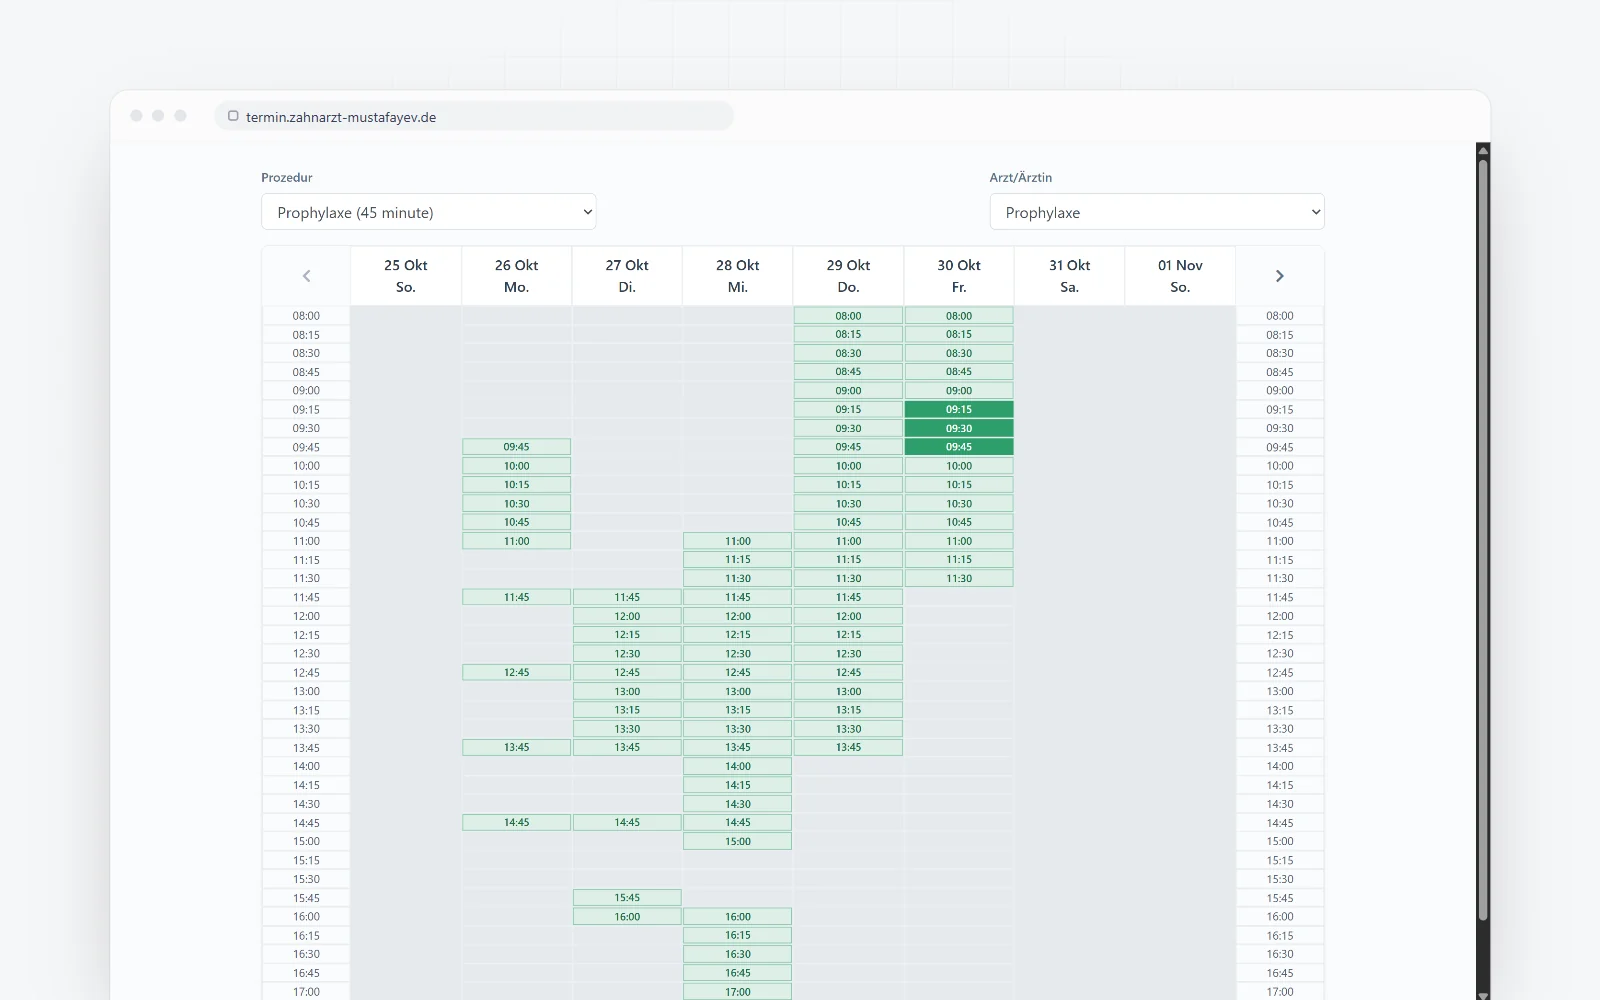The height and width of the screenshot is (1000, 1600).
Task: Choose 16:00 on Tuesday 27 Okt
Action: (627, 916)
